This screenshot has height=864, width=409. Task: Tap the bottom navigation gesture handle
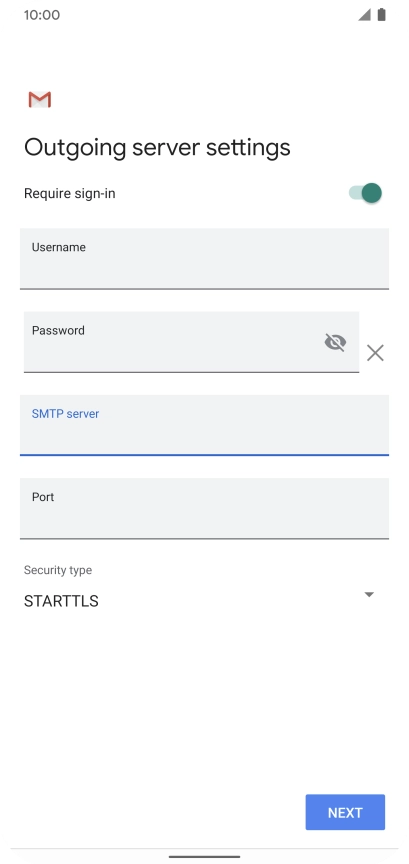click(x=204, y=857)
